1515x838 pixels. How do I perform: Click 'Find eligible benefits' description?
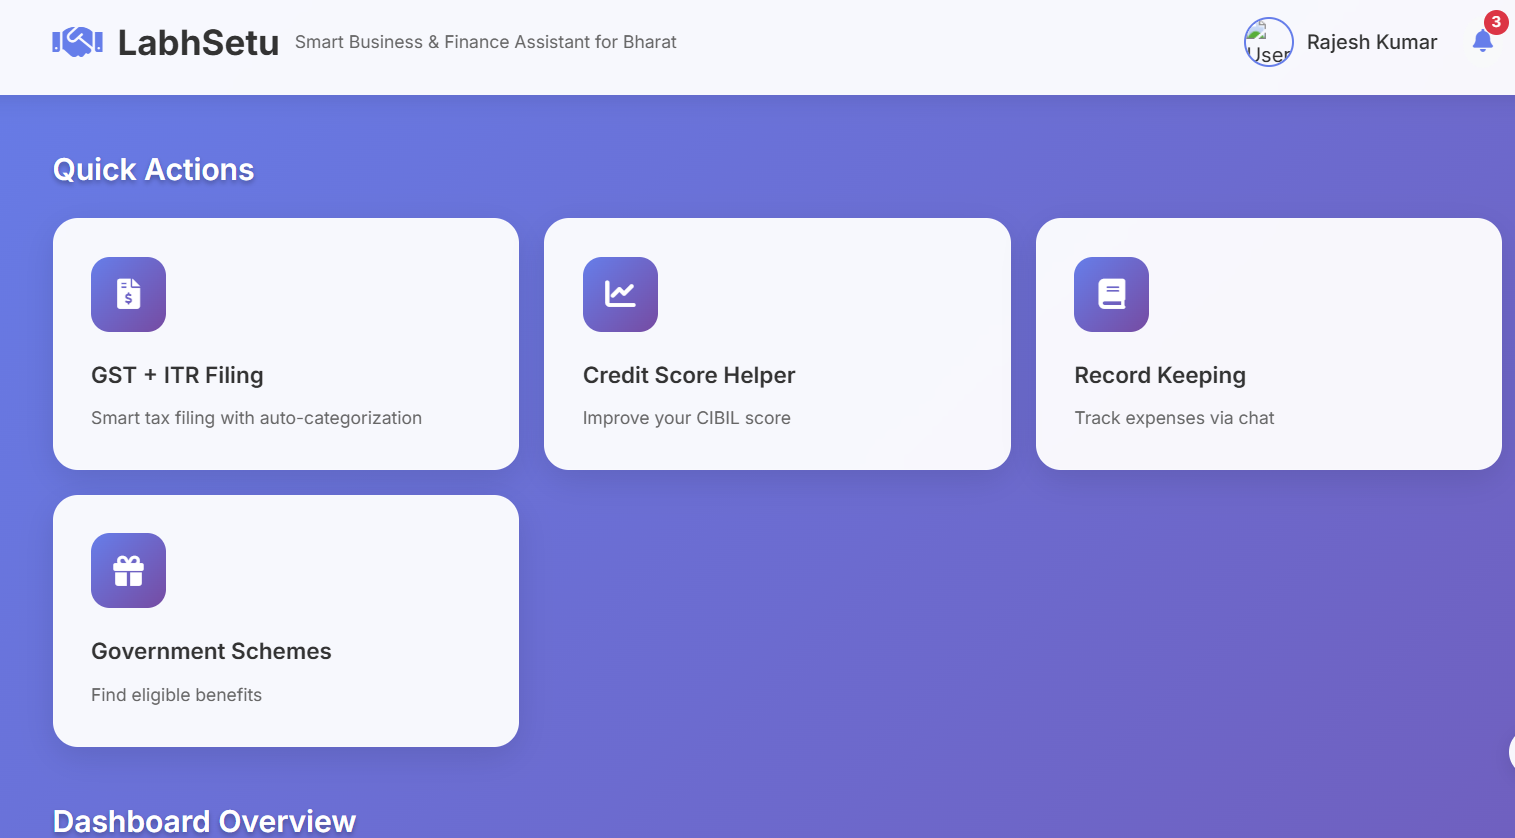176,695
